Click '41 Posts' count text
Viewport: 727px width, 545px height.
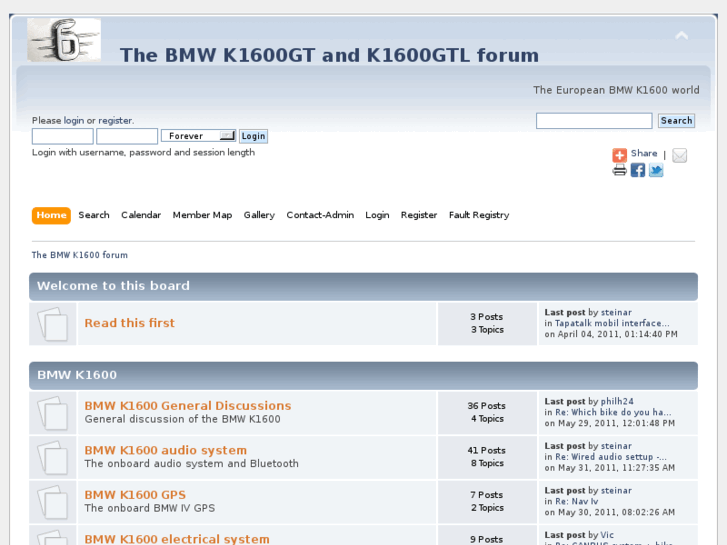click(486, 450)
